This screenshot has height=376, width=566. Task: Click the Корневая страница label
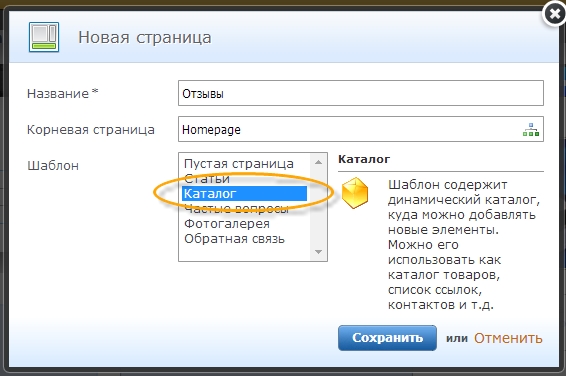pyautogui.click(x=91, y=130)
